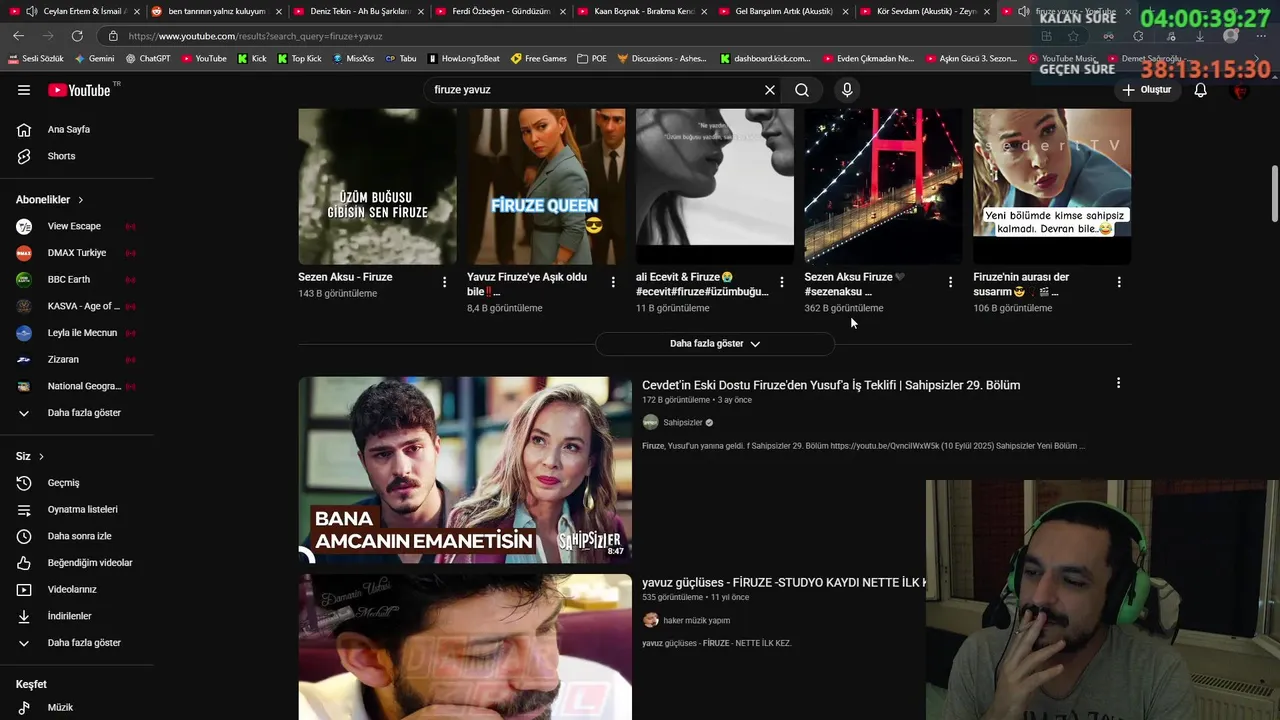Switch to ben tanrının yalnız kuluyum tab
Viewport: 1280px width, 720px height.
click(x=214, y=11)
